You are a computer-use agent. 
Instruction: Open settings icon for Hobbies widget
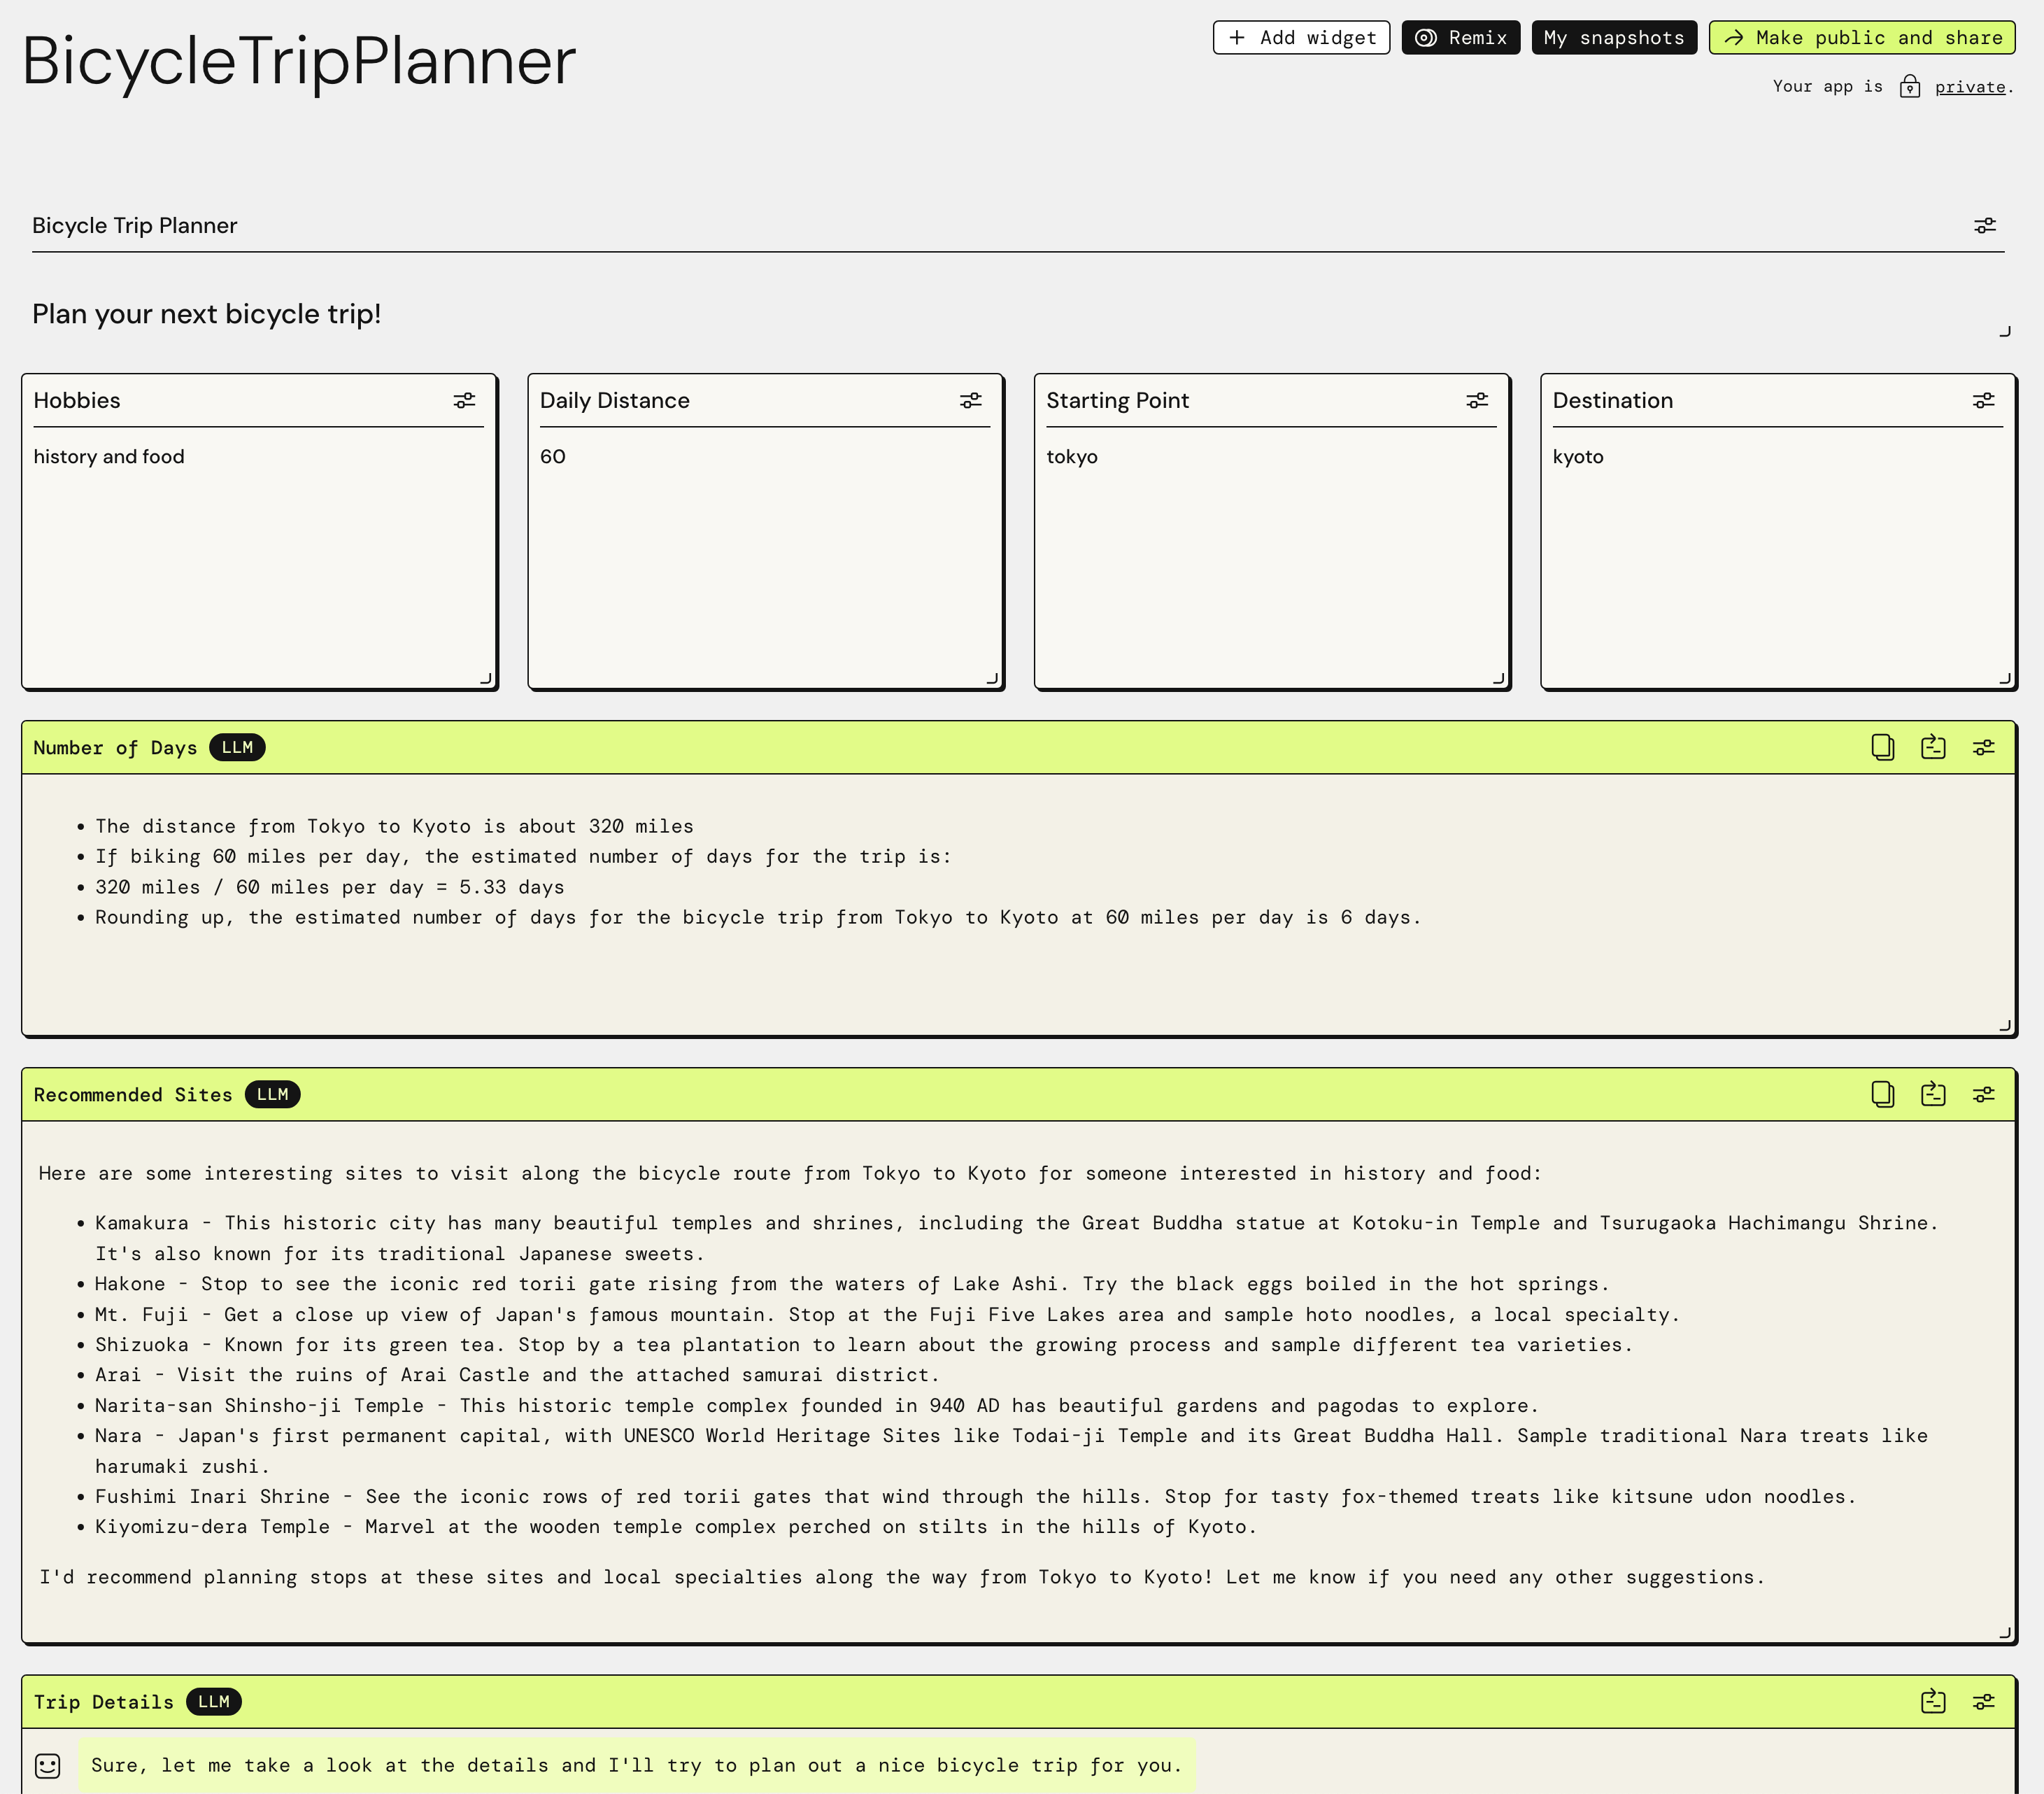(464, 401)
